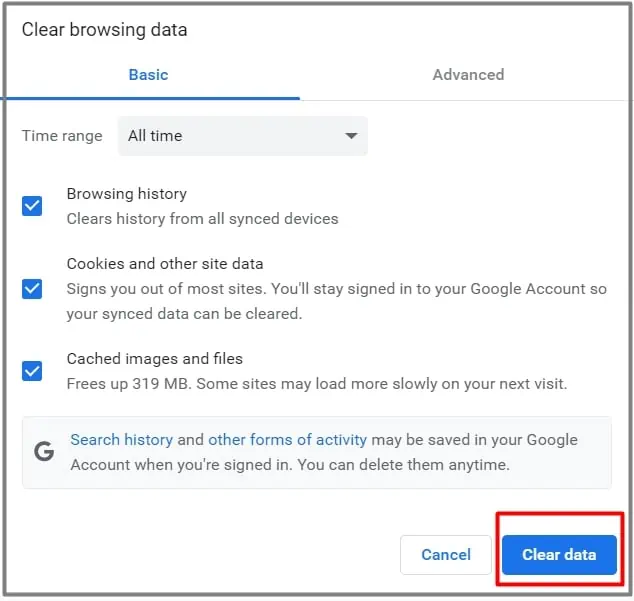Switch to the Basic tab
This screenshot has height=601, width=634.
tap(148, 75)
